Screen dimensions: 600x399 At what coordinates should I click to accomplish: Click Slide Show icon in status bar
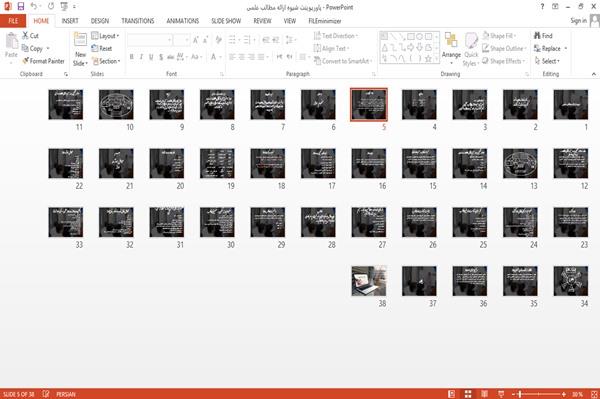501,394
